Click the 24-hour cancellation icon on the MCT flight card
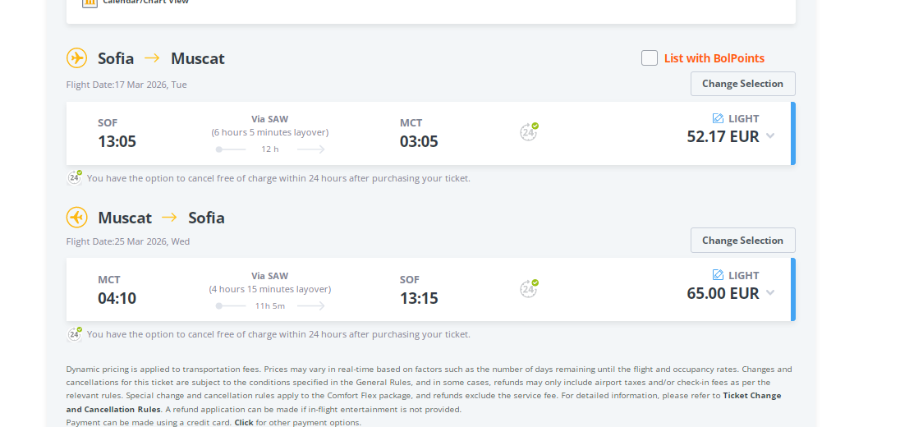 point(529,288)
